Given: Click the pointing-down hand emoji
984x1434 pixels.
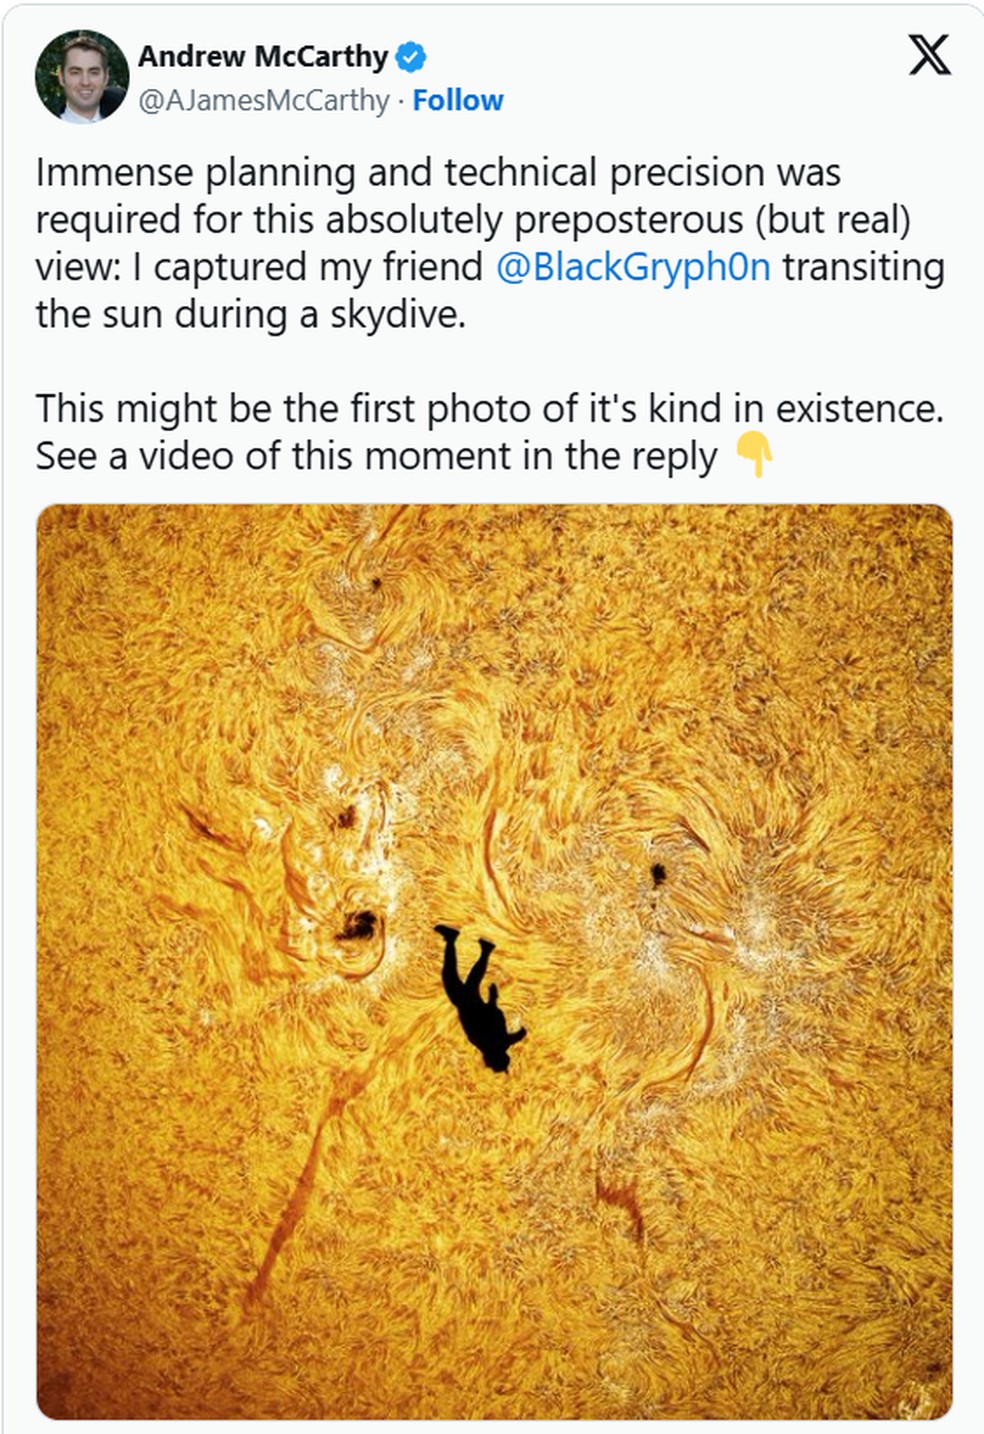Looking at the screenshot, I should 754,456.
